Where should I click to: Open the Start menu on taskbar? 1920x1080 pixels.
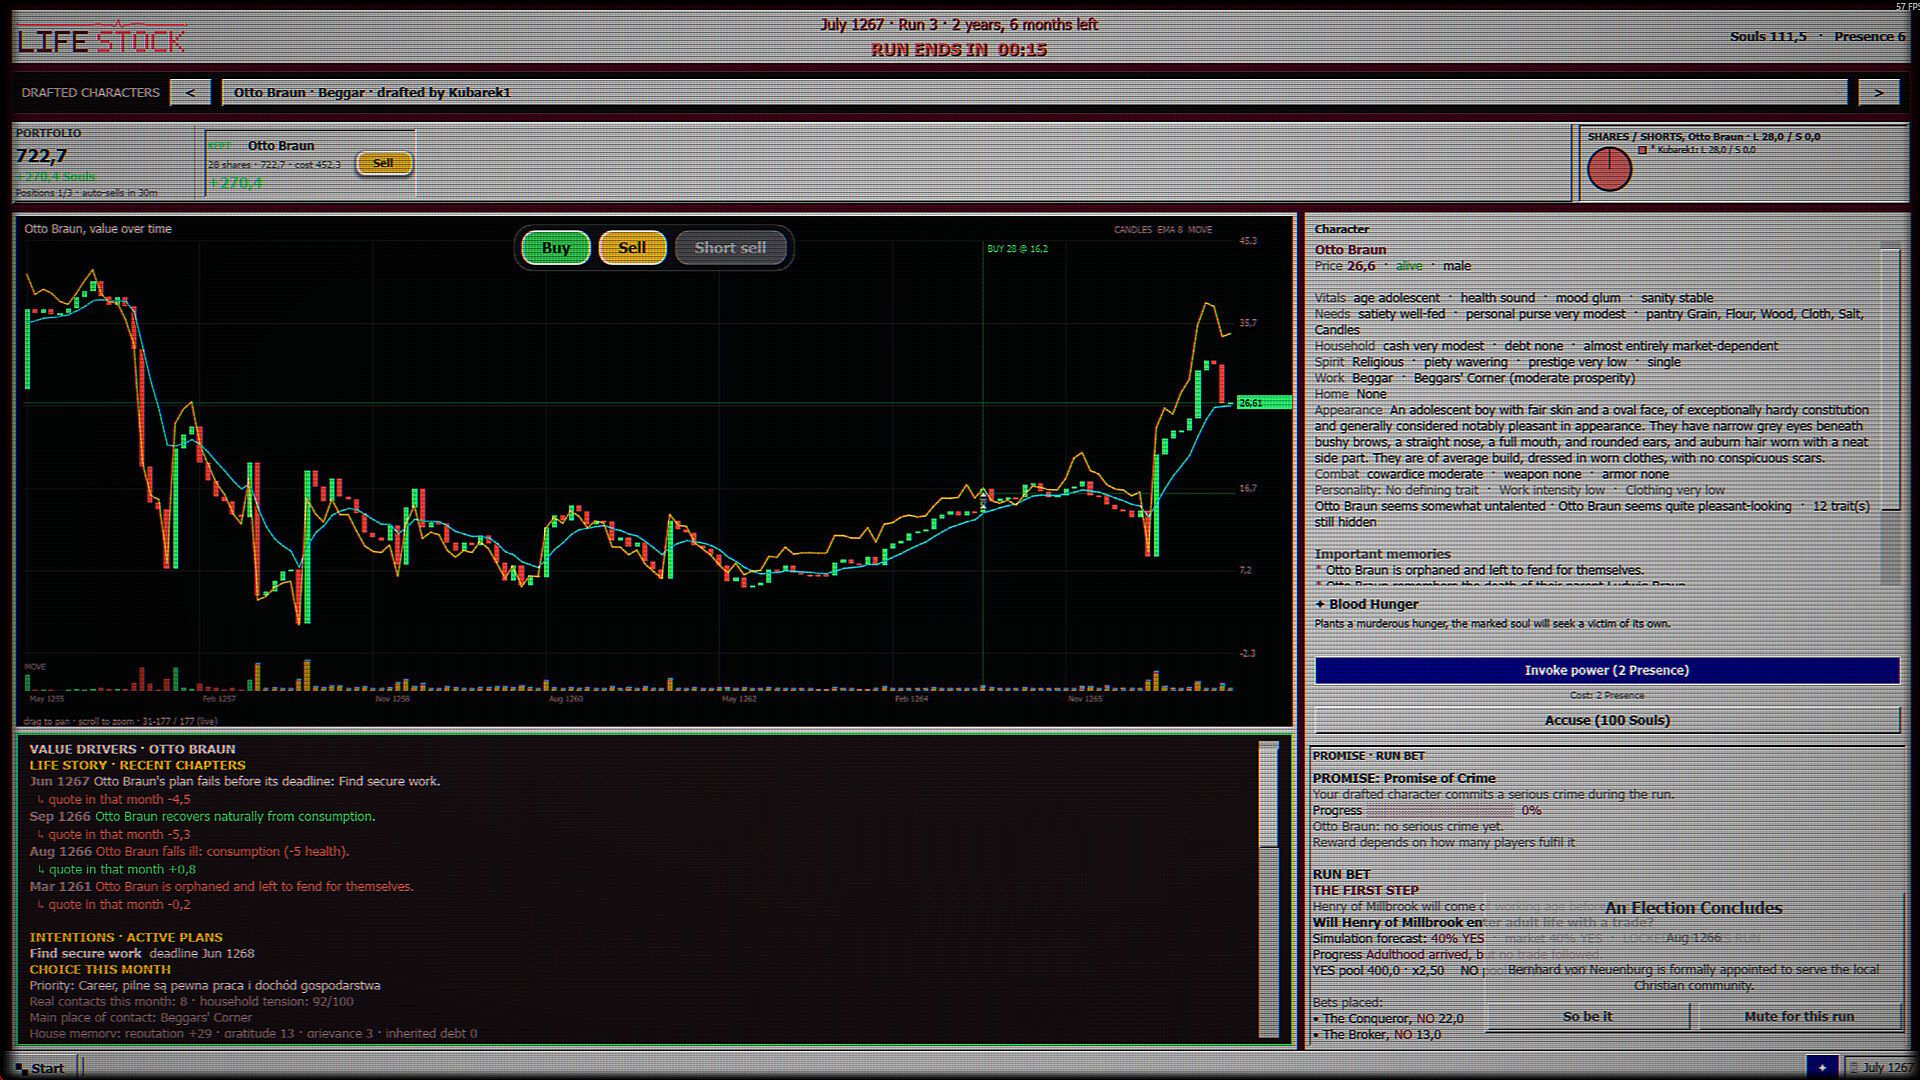42,1068
